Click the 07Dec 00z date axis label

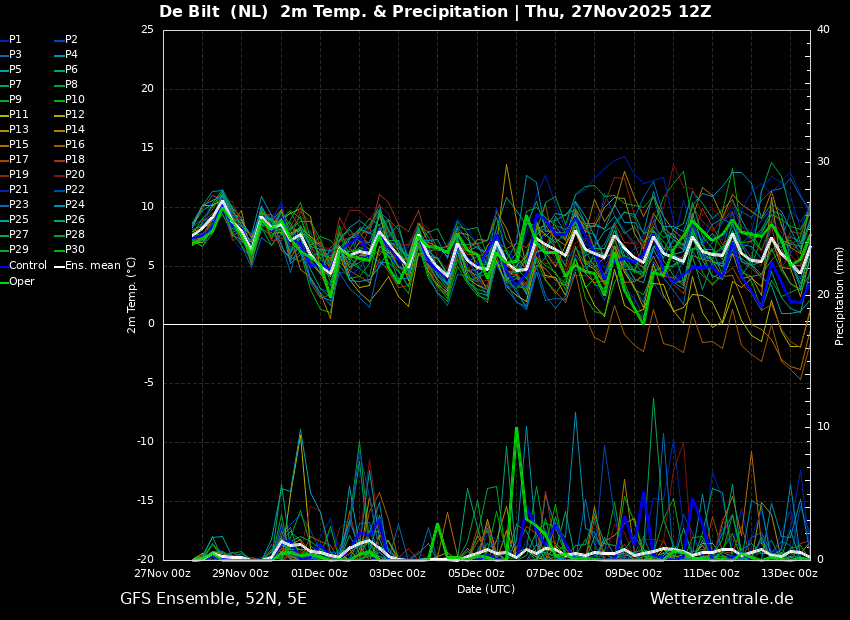(555, 573)
